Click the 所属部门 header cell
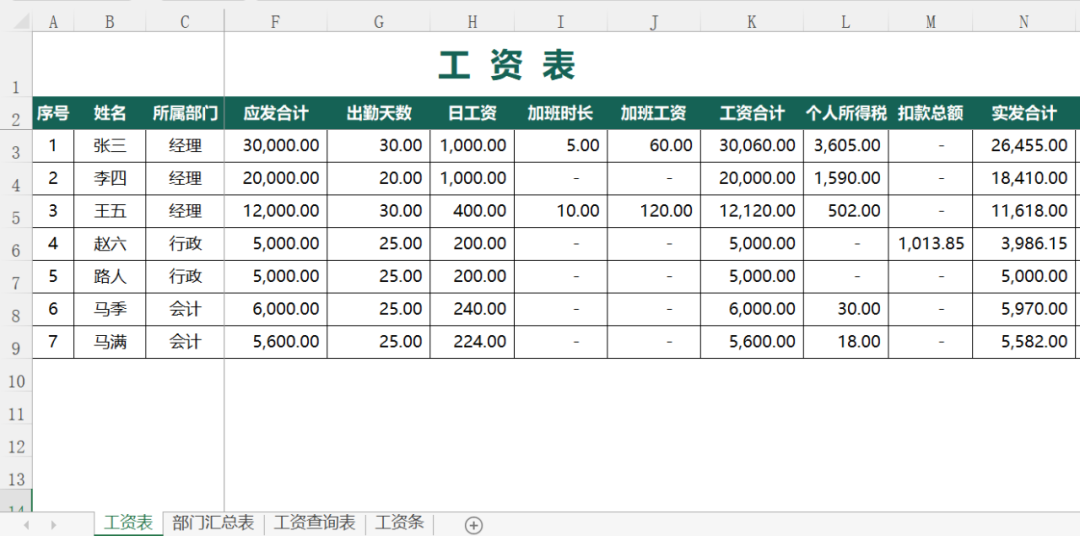Viewport: 1080px width, 536px height. tap(185, 113)
